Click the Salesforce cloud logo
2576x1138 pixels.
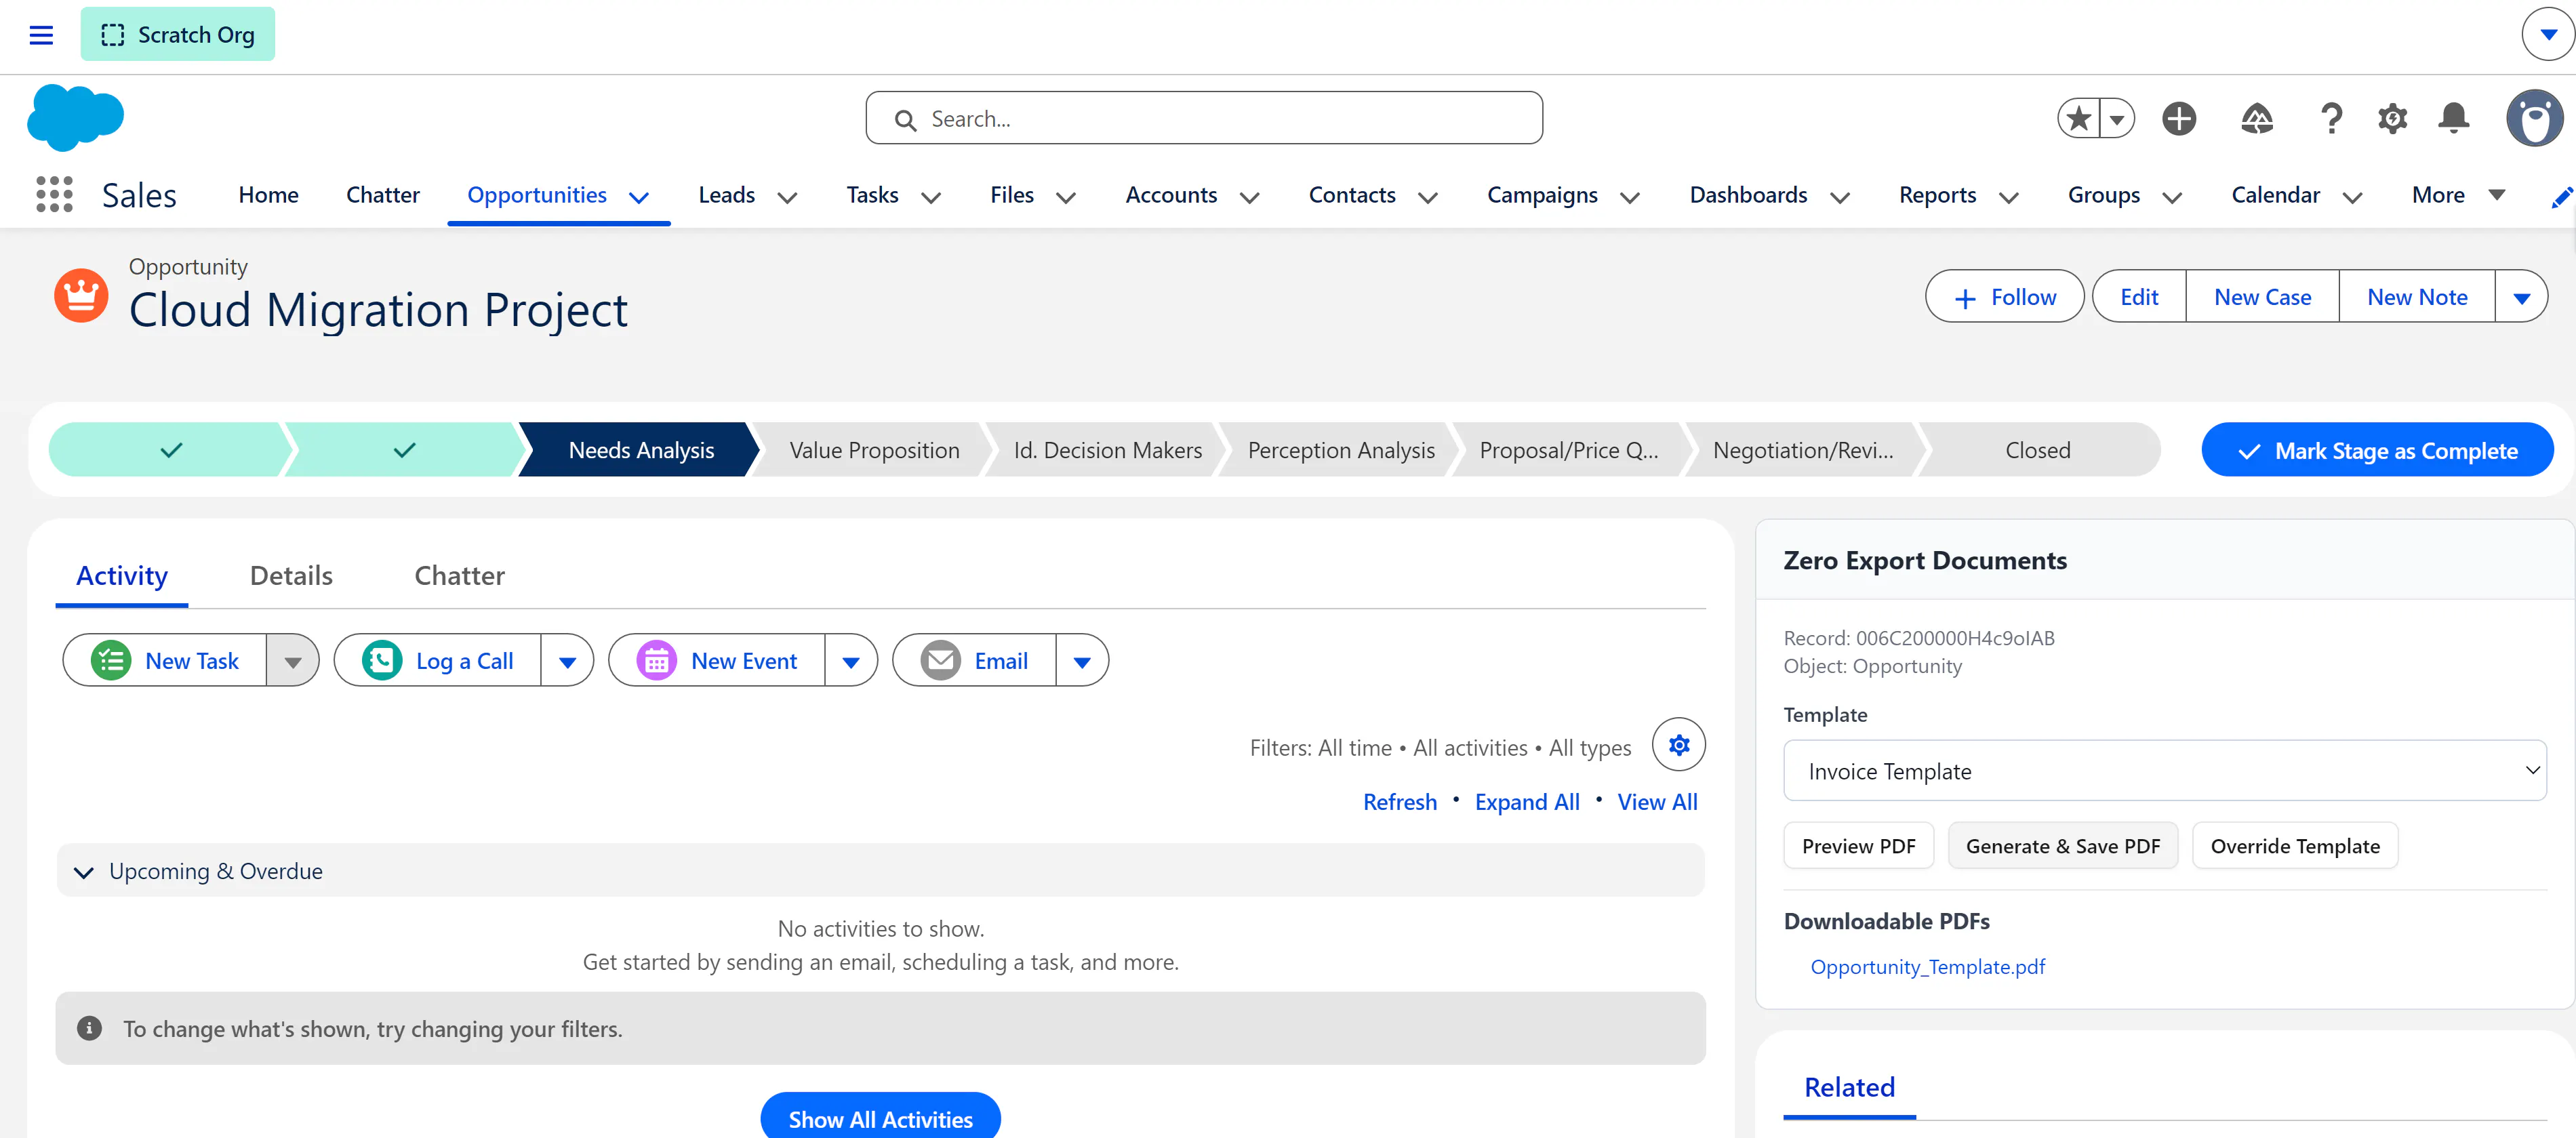pos(76,118)
